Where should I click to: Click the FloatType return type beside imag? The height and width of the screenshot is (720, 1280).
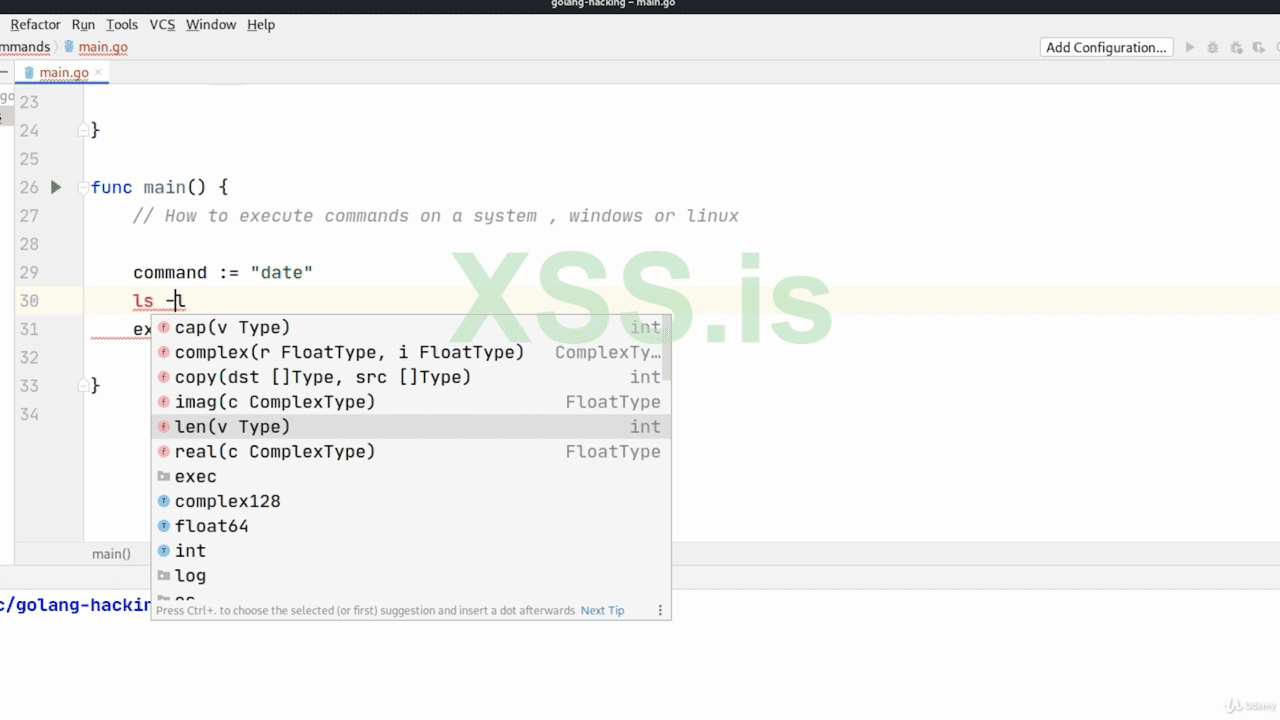pyautogui.click(x=613, y=402)
